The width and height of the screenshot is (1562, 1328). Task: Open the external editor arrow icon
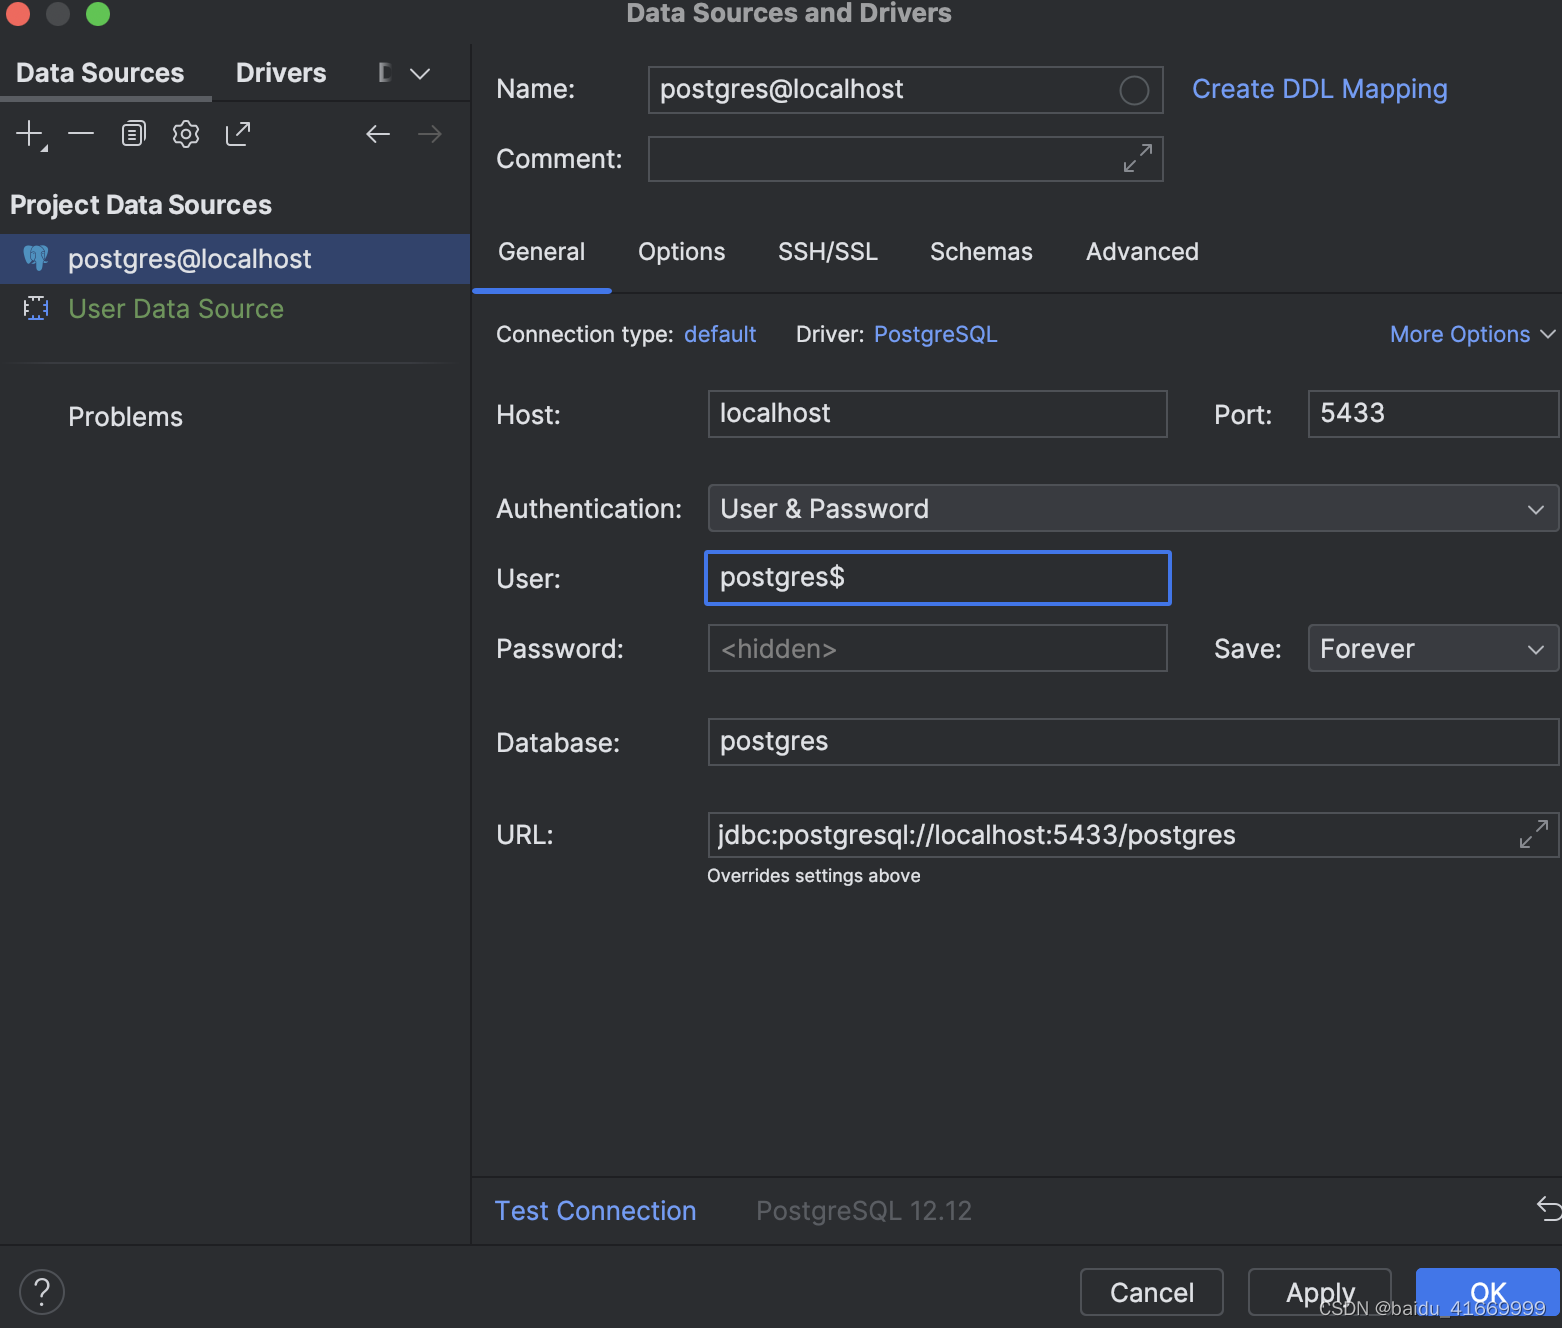(238, 133)
